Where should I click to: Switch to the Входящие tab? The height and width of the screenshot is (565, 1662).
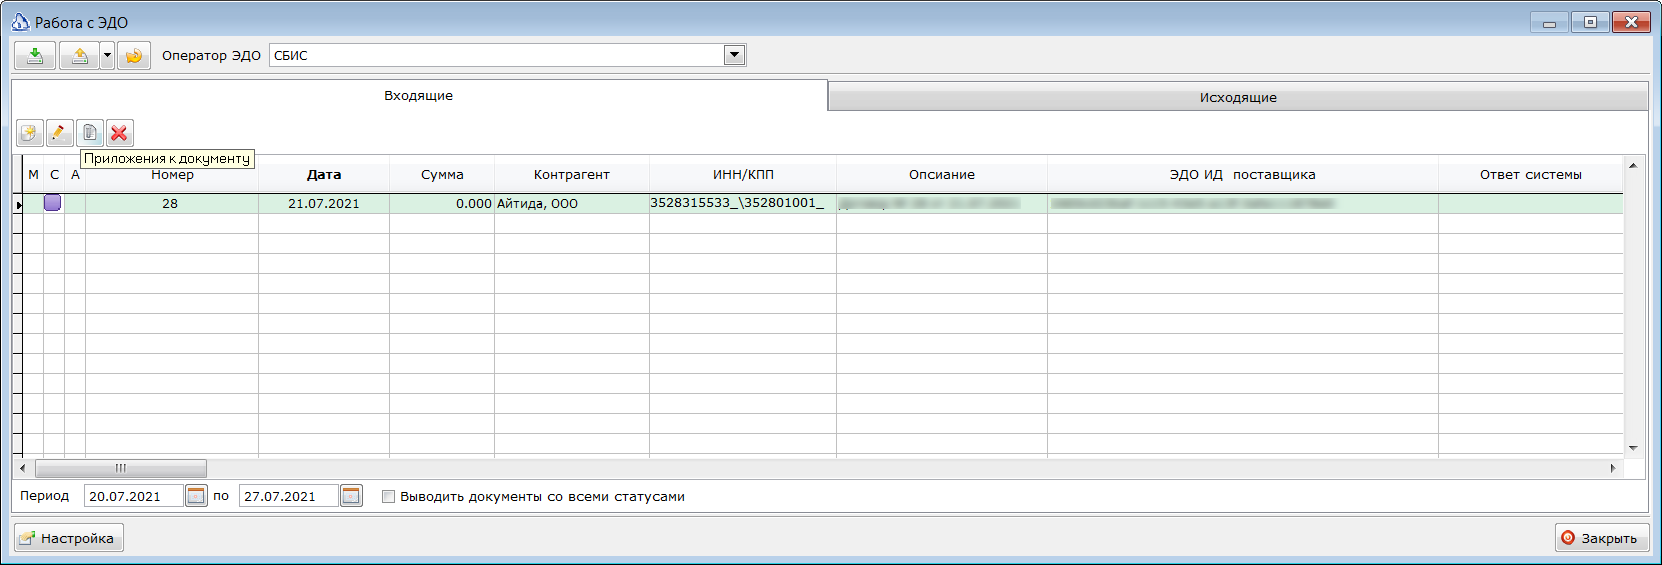pyautogui.click(x=419, y=96)
